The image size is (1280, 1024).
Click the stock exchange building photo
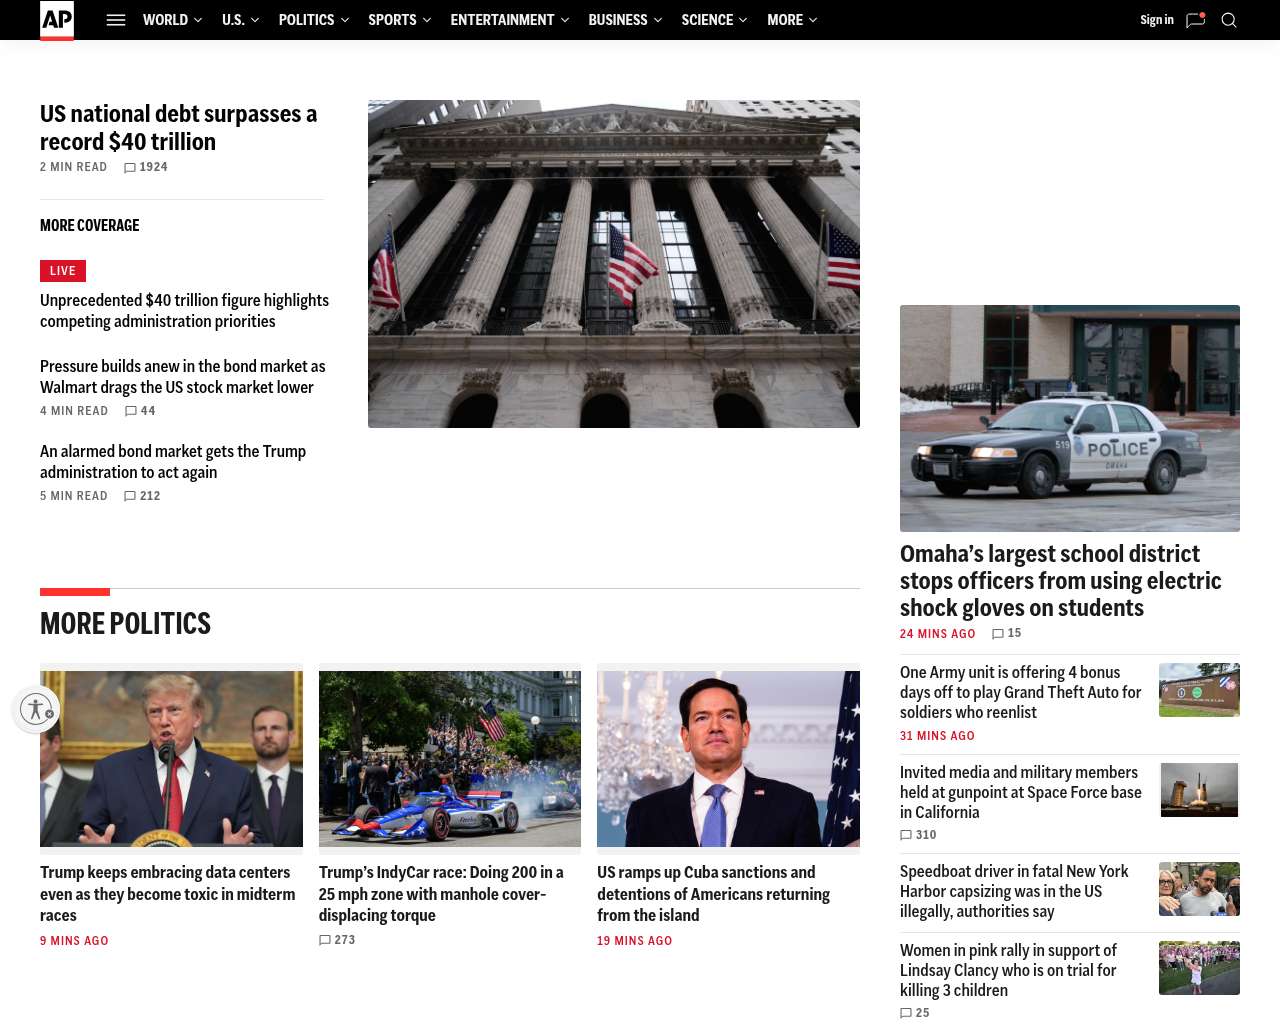coord(614,264)
